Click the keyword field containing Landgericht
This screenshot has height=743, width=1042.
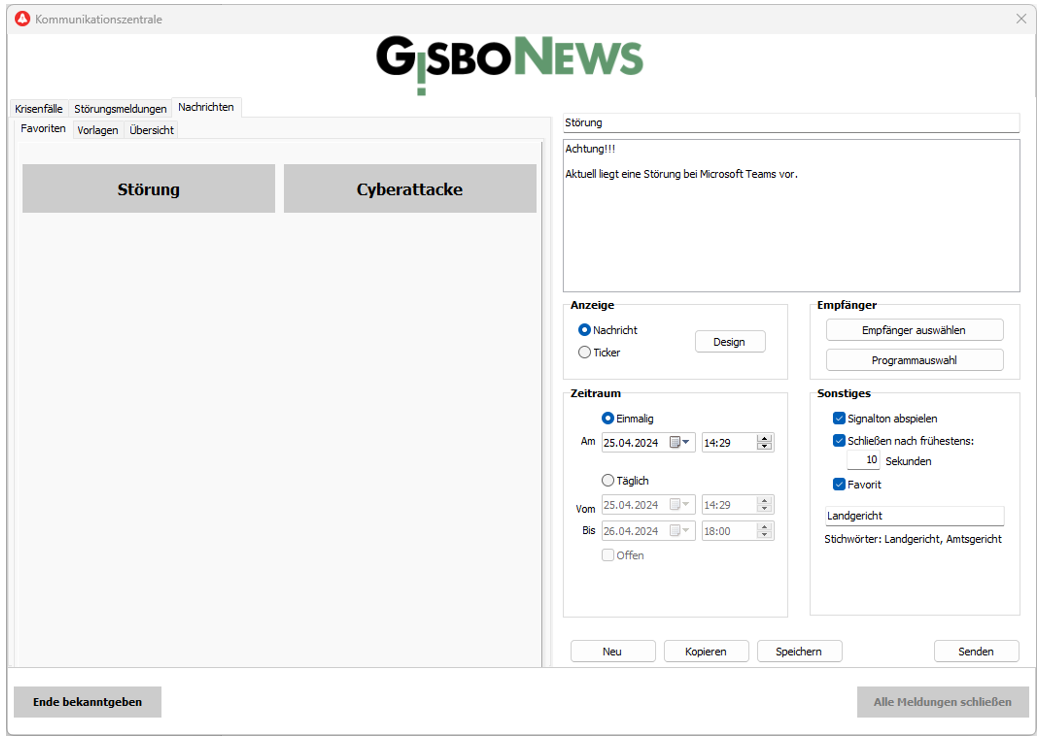(x=914, y=516)
